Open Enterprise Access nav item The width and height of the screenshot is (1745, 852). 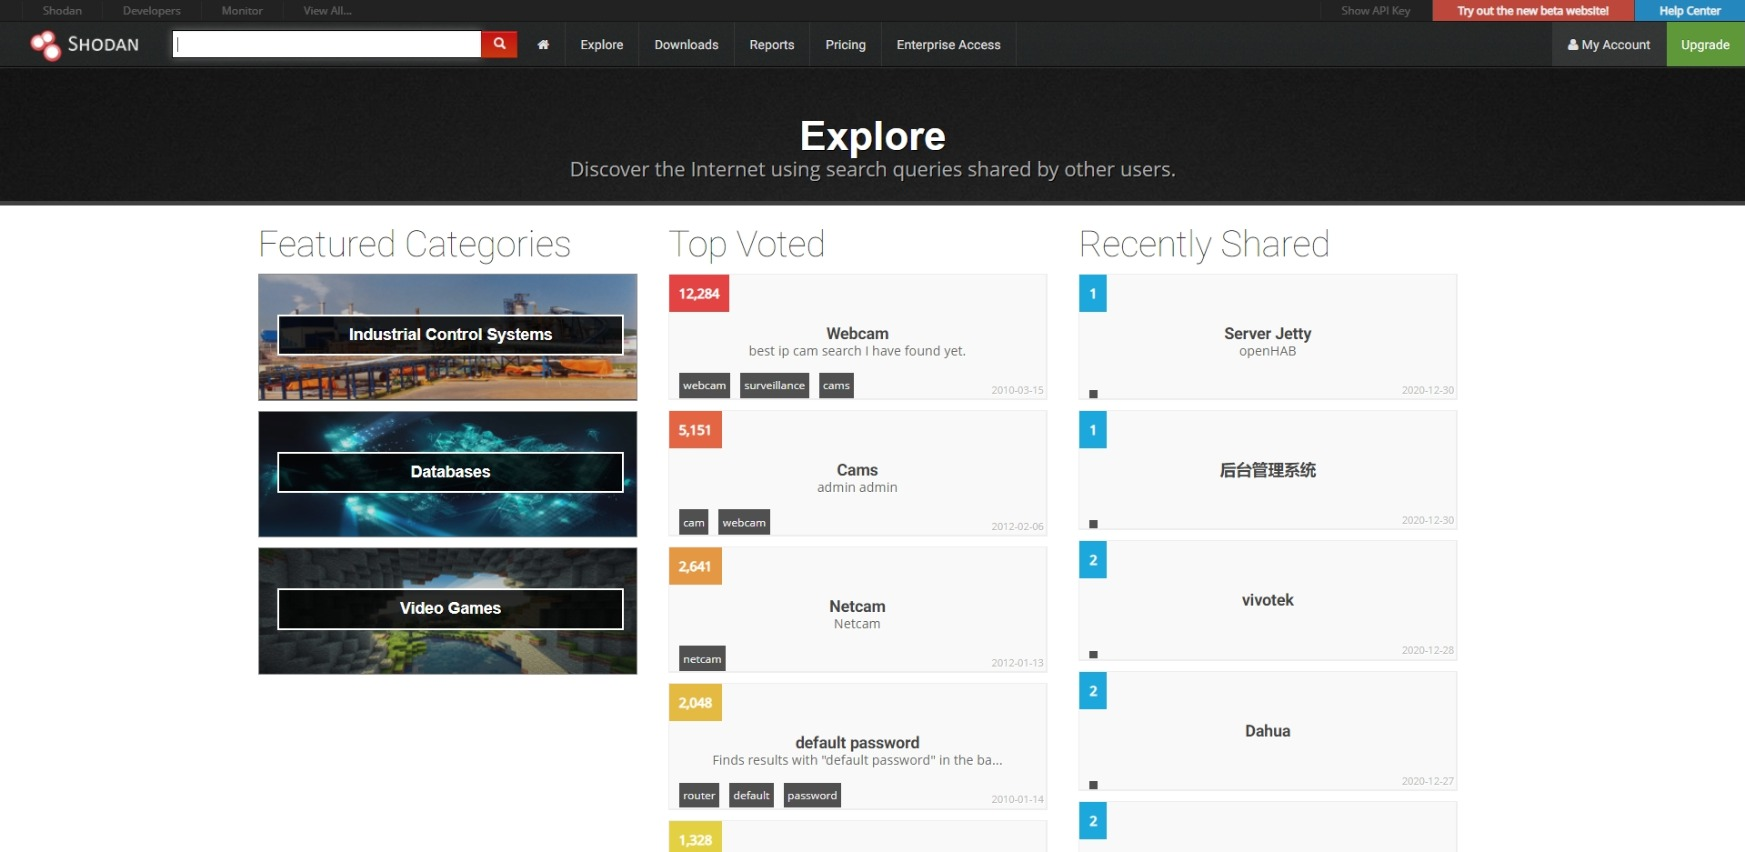949,45
